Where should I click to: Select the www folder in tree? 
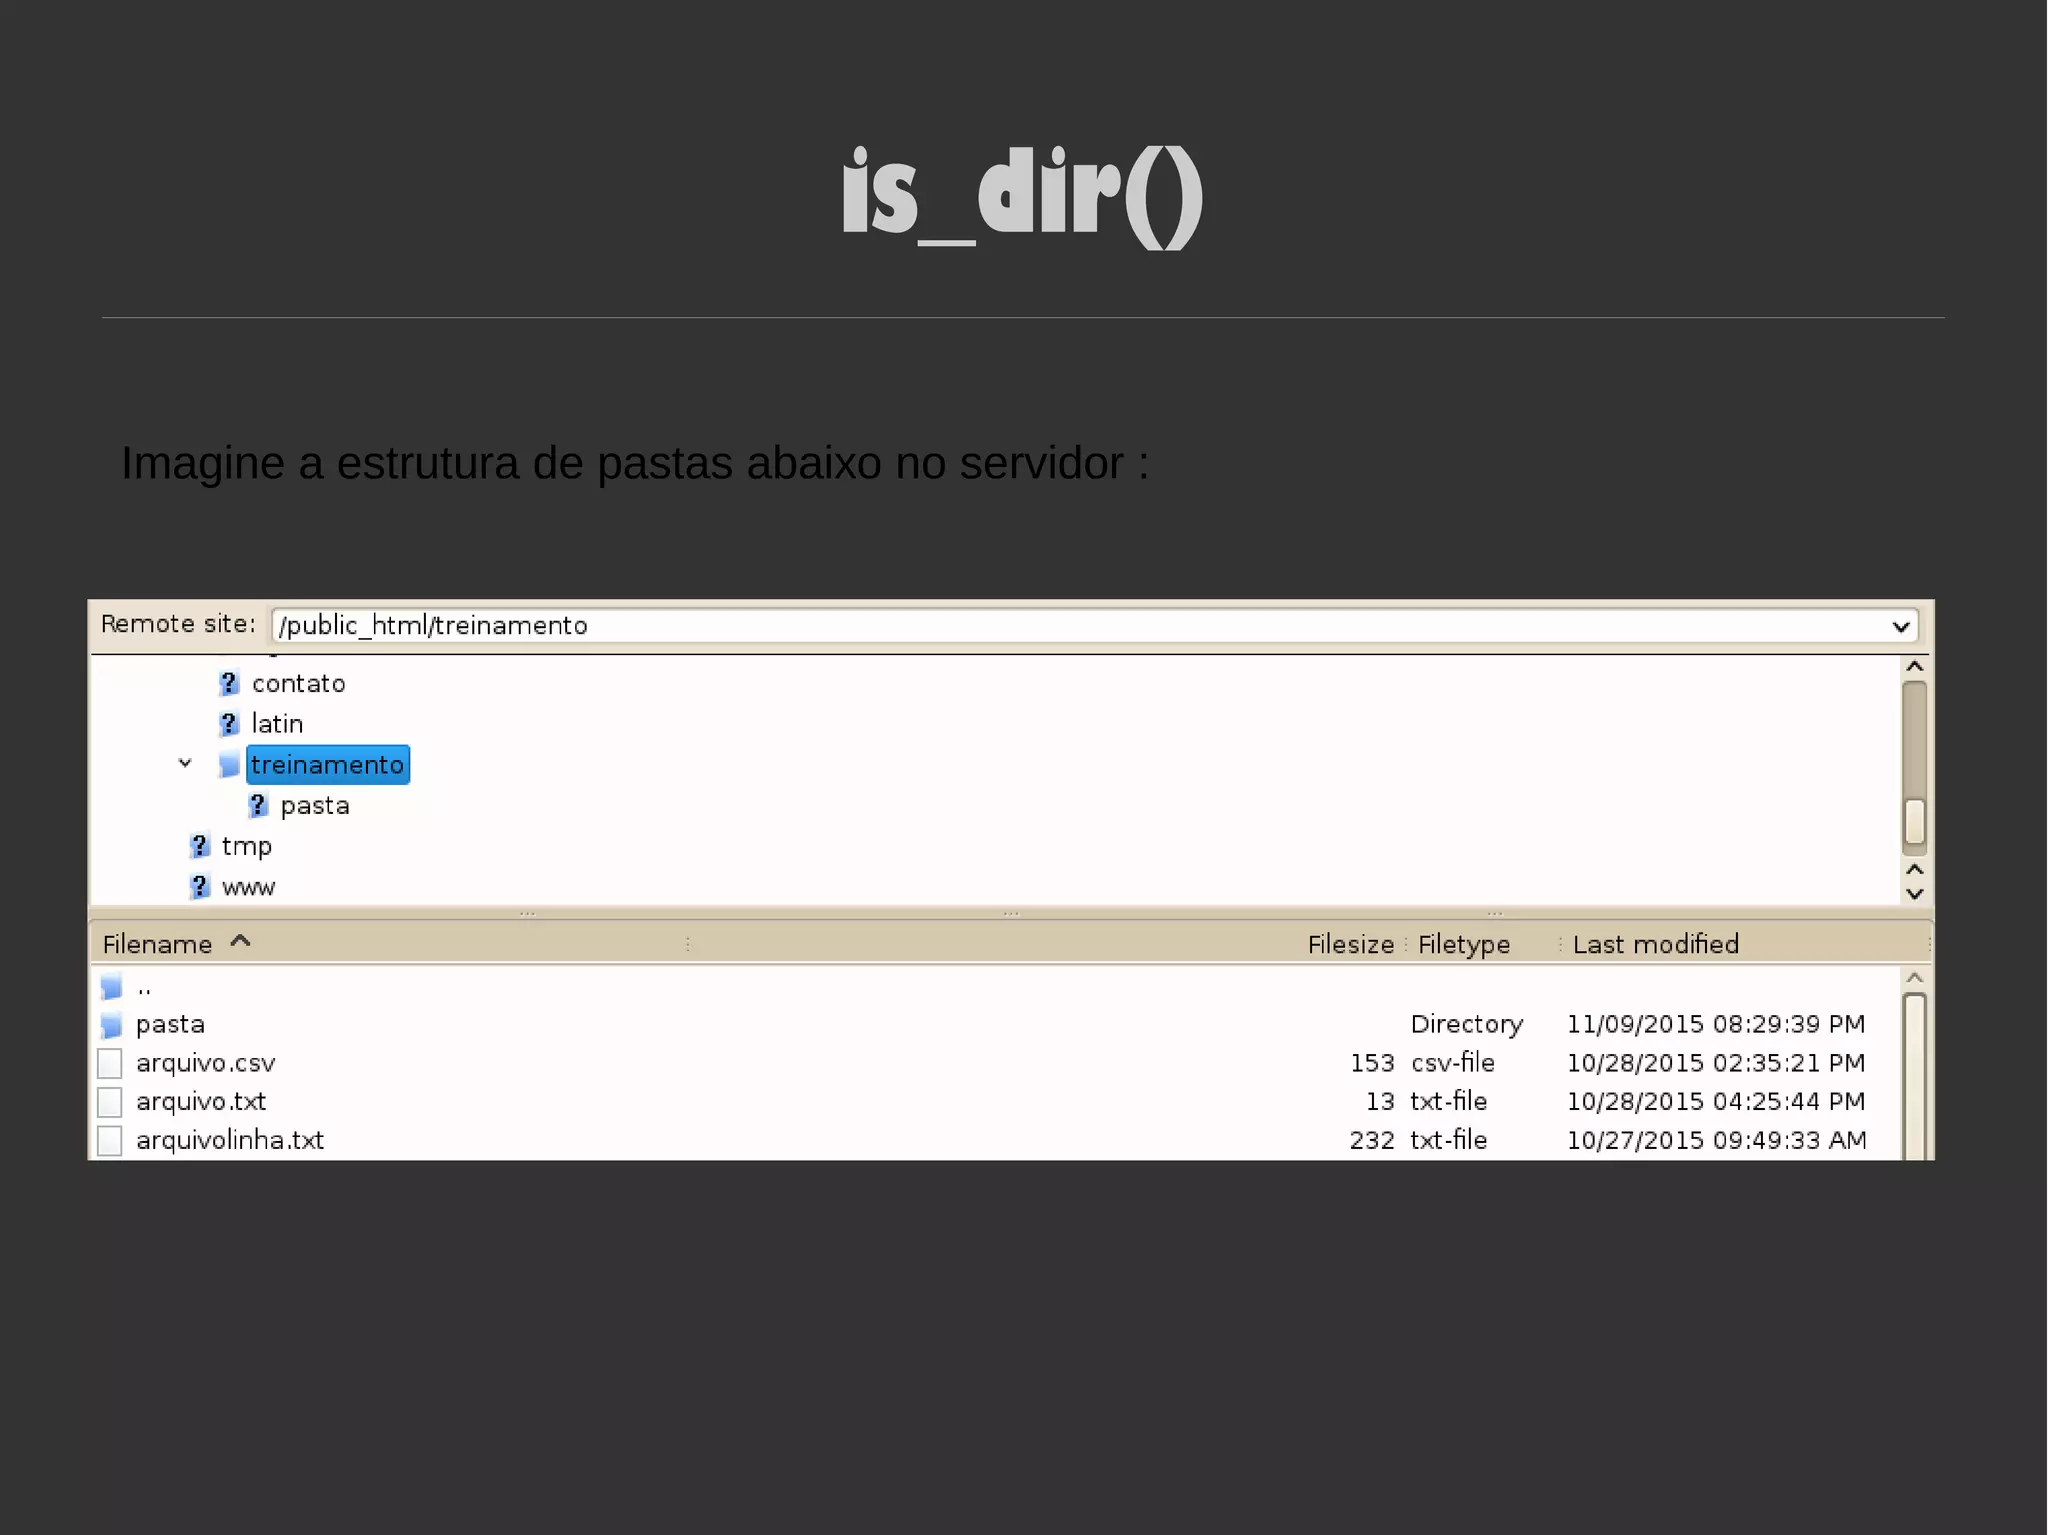(248, 887)
